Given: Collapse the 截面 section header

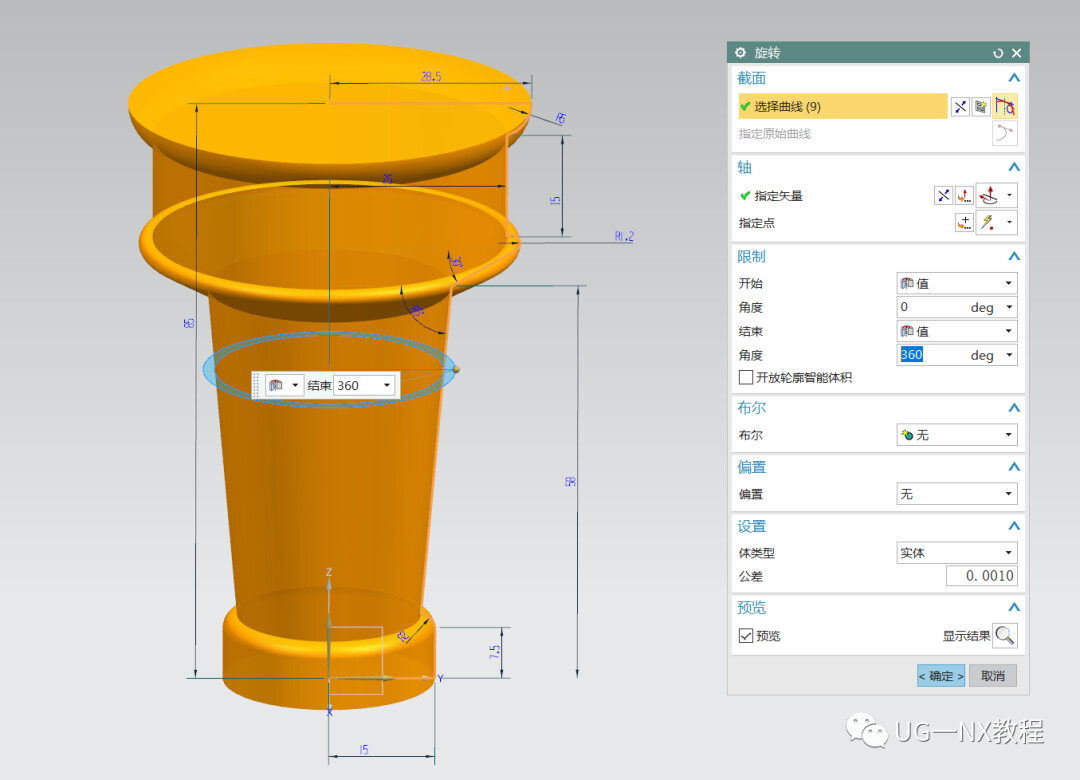Looking at the screenshot, I should click(1014, 78).
